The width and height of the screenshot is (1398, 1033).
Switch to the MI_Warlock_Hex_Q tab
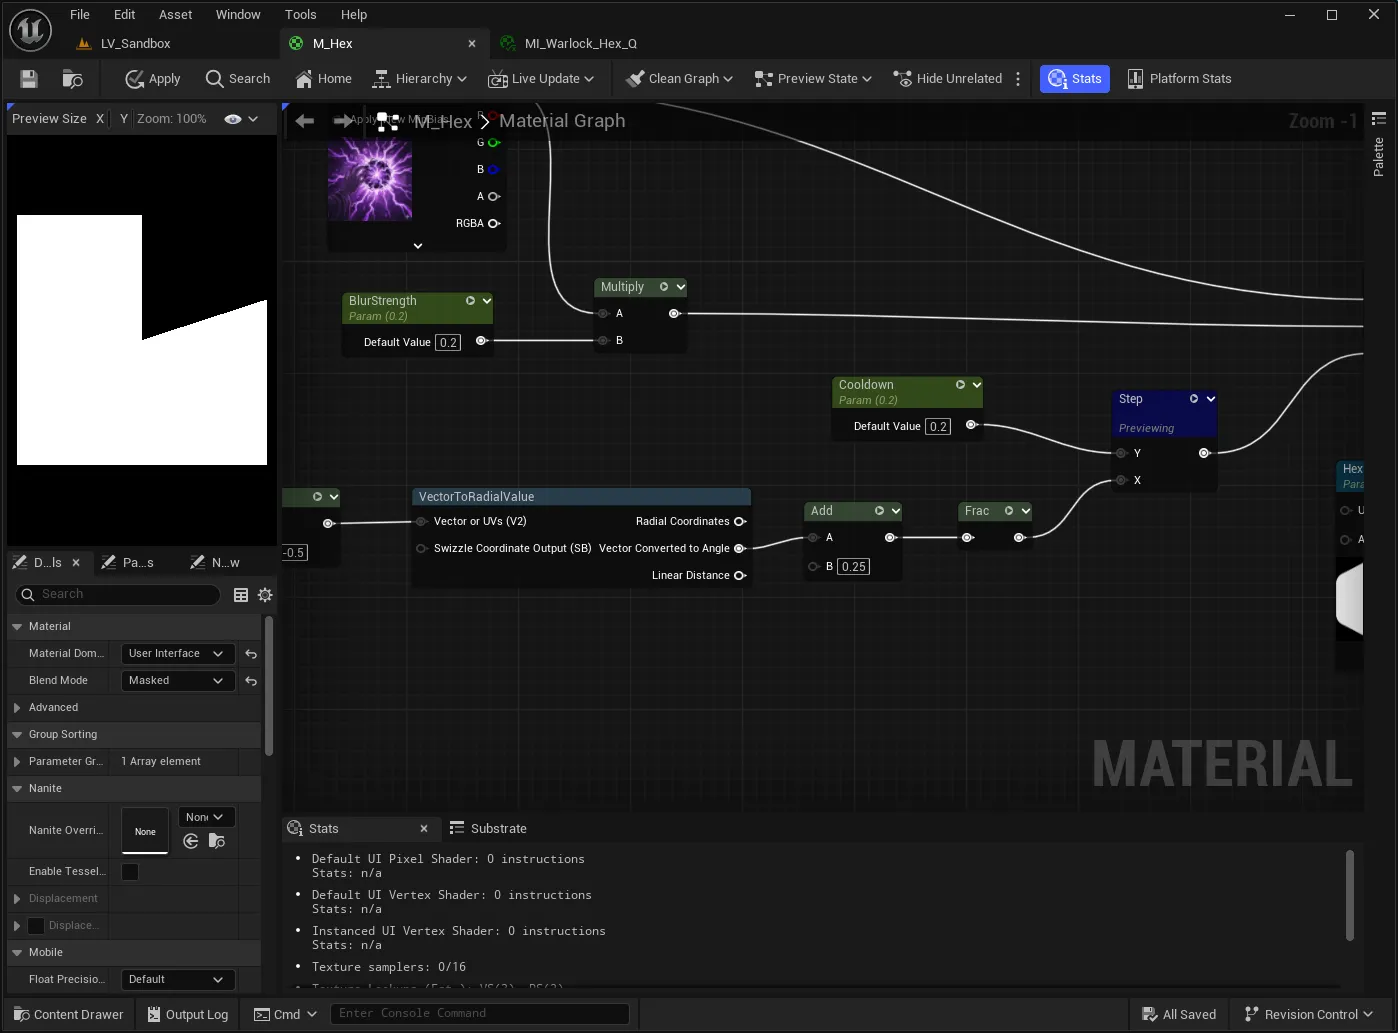pos(580,44)
